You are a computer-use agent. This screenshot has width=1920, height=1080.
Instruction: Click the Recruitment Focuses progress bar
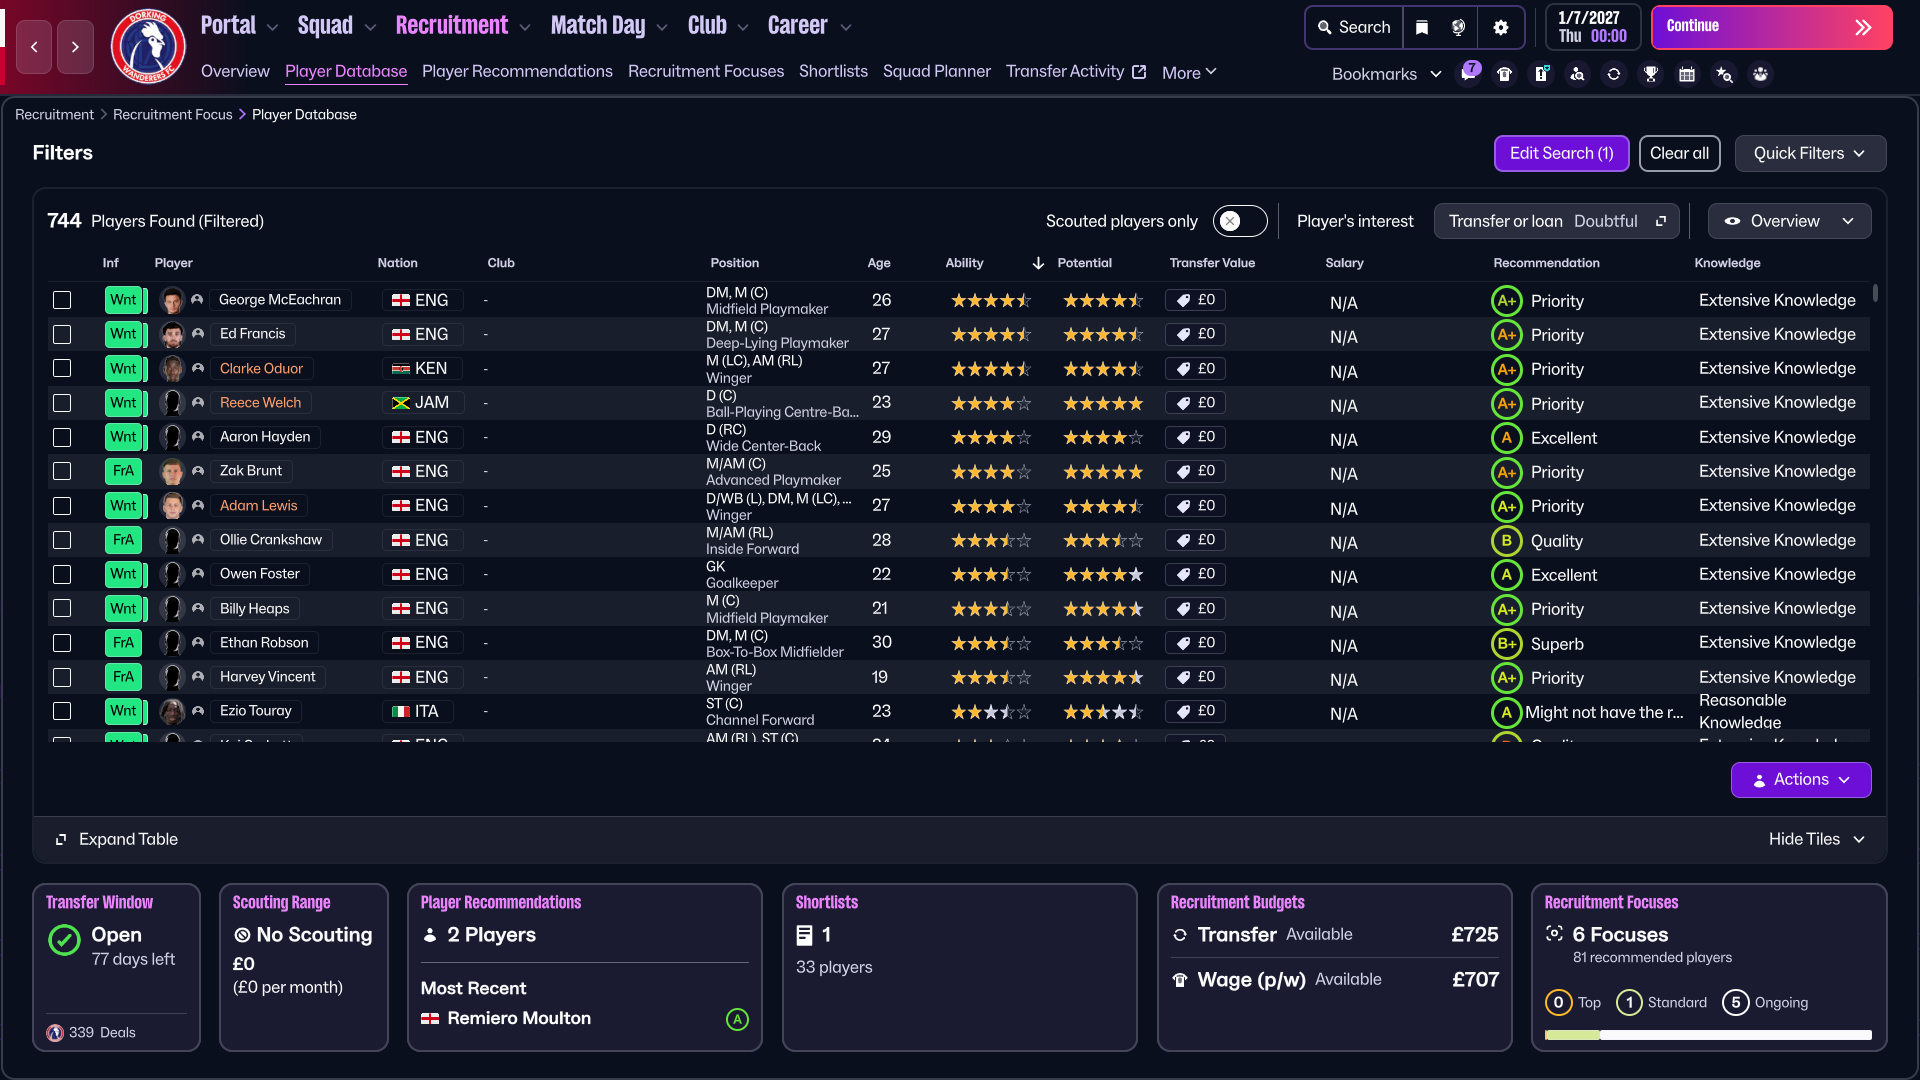click(1708, 1036)
